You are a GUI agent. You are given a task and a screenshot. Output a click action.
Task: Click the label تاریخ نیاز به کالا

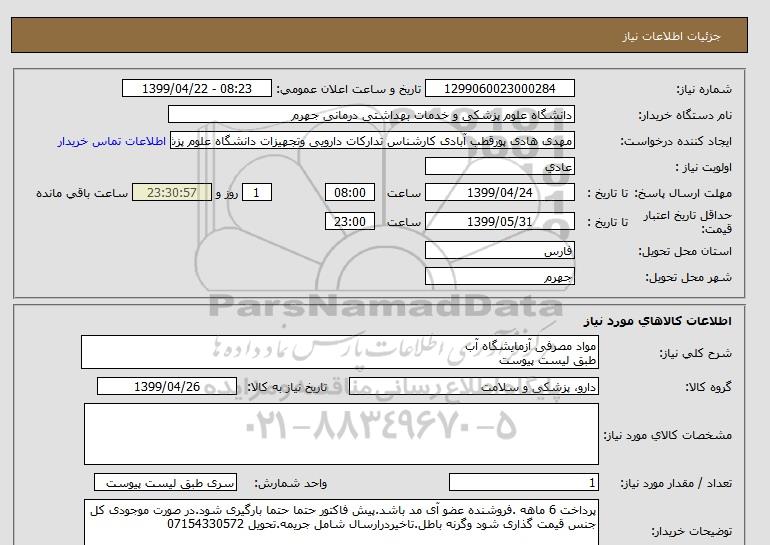click(x=287, y=387)
